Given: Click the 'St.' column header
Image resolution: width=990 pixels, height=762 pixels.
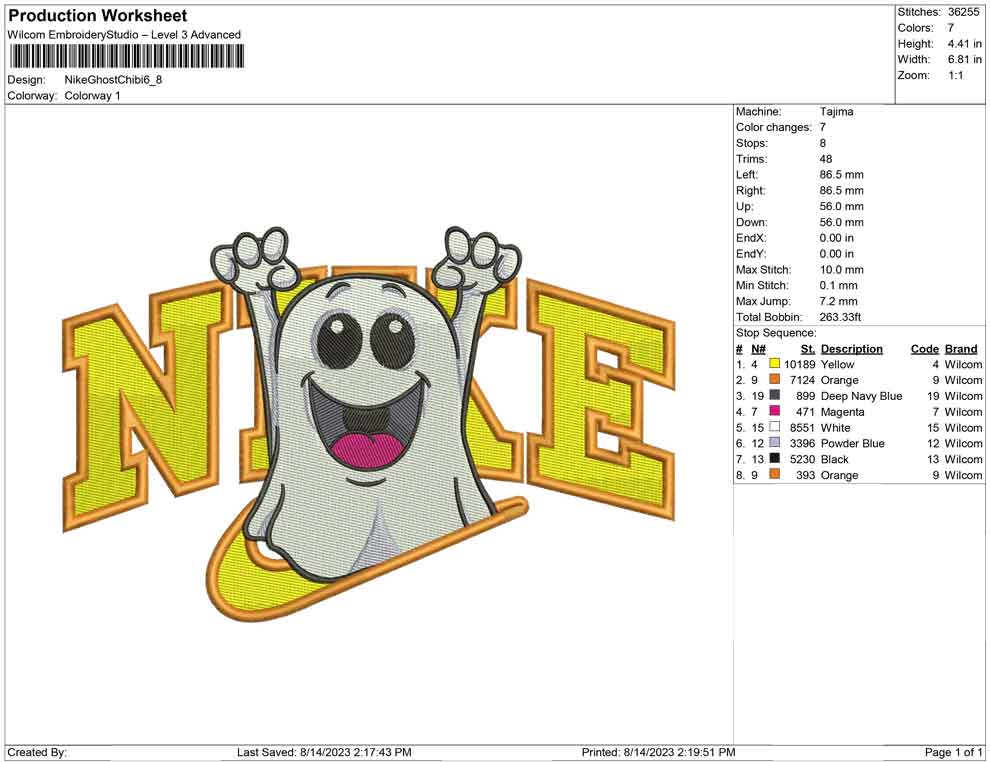Looking at the screenshot, I should pyautogui.click(x=808, y=348).
